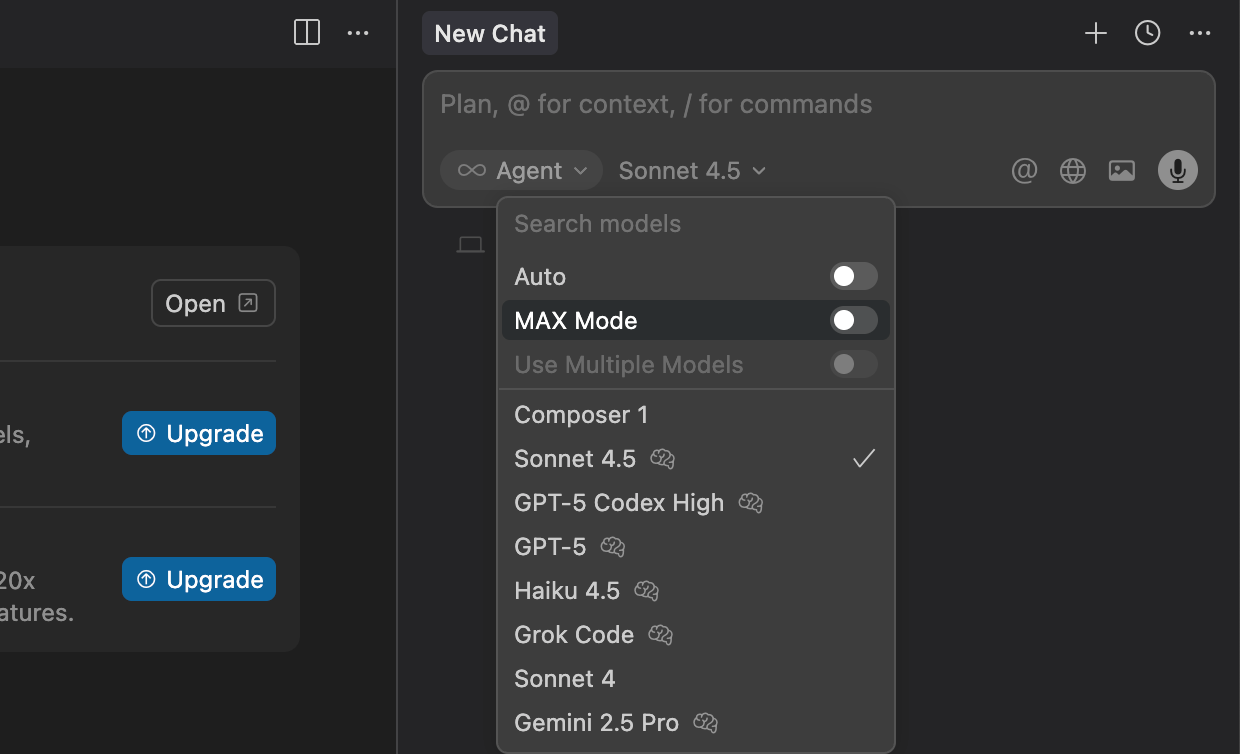This screenshot has height=754, width=1240.
Task: Click the Open button
Action: (x=213, y=304)
